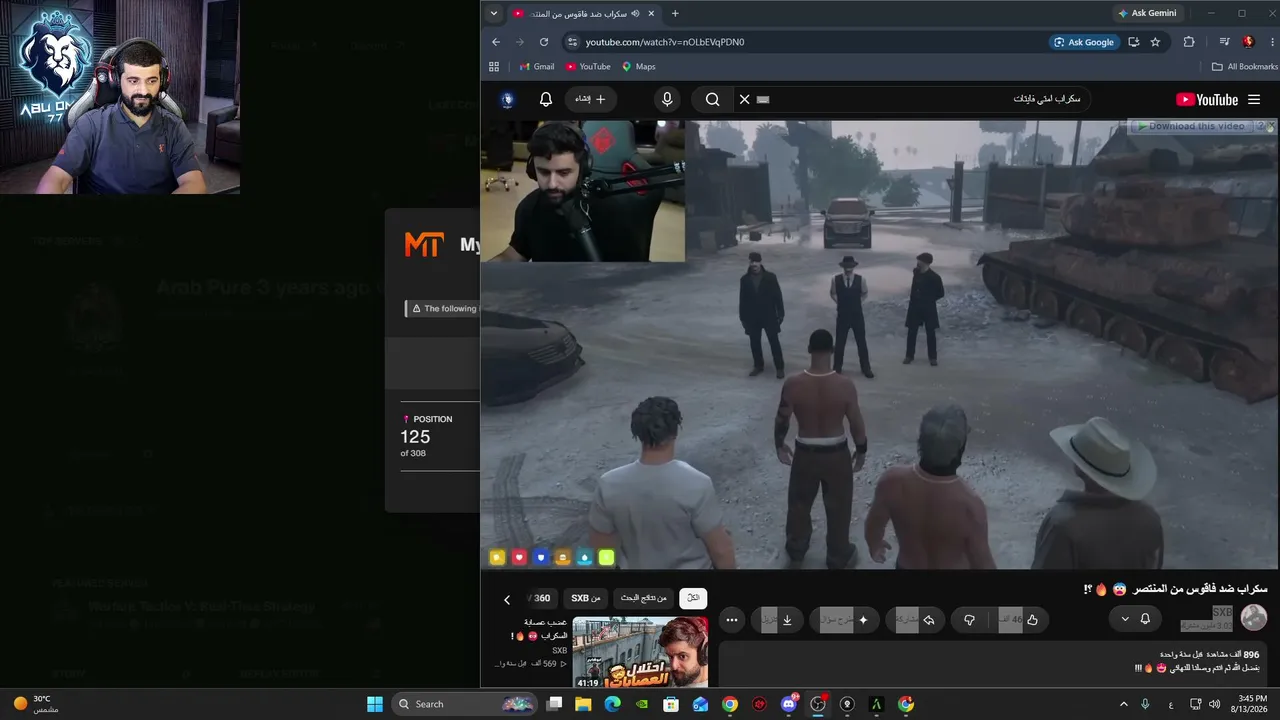Open Discord from the taskbar
The width and height of the screenshot is (1280, 720).
[789, 704]
